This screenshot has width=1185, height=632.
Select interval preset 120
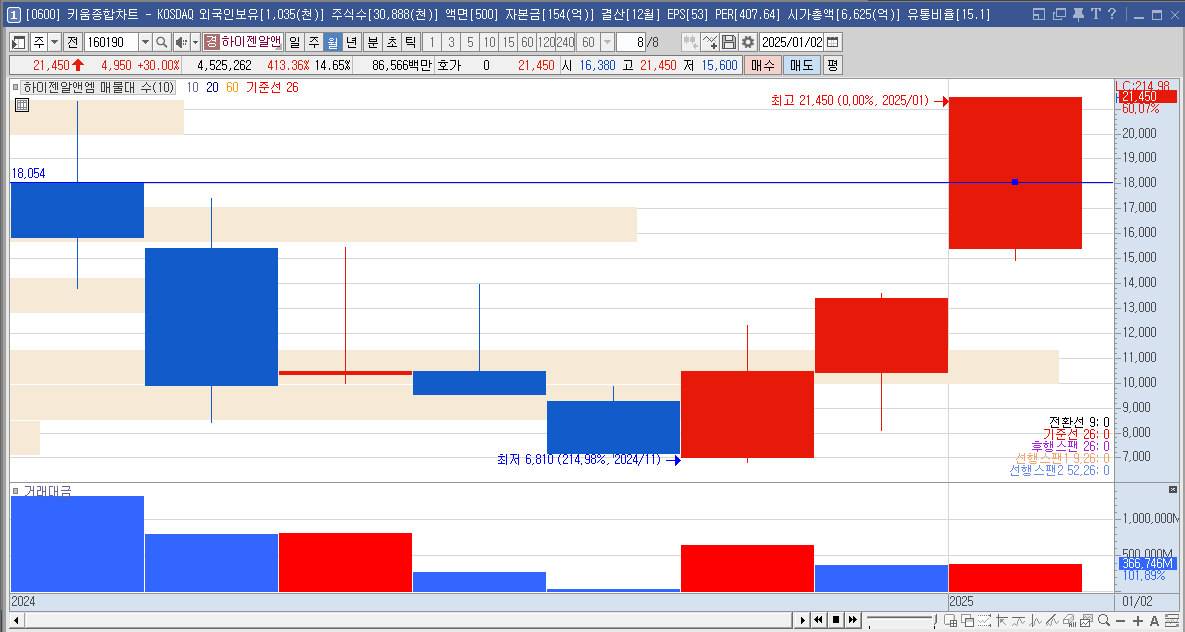[x=546, y=42]
